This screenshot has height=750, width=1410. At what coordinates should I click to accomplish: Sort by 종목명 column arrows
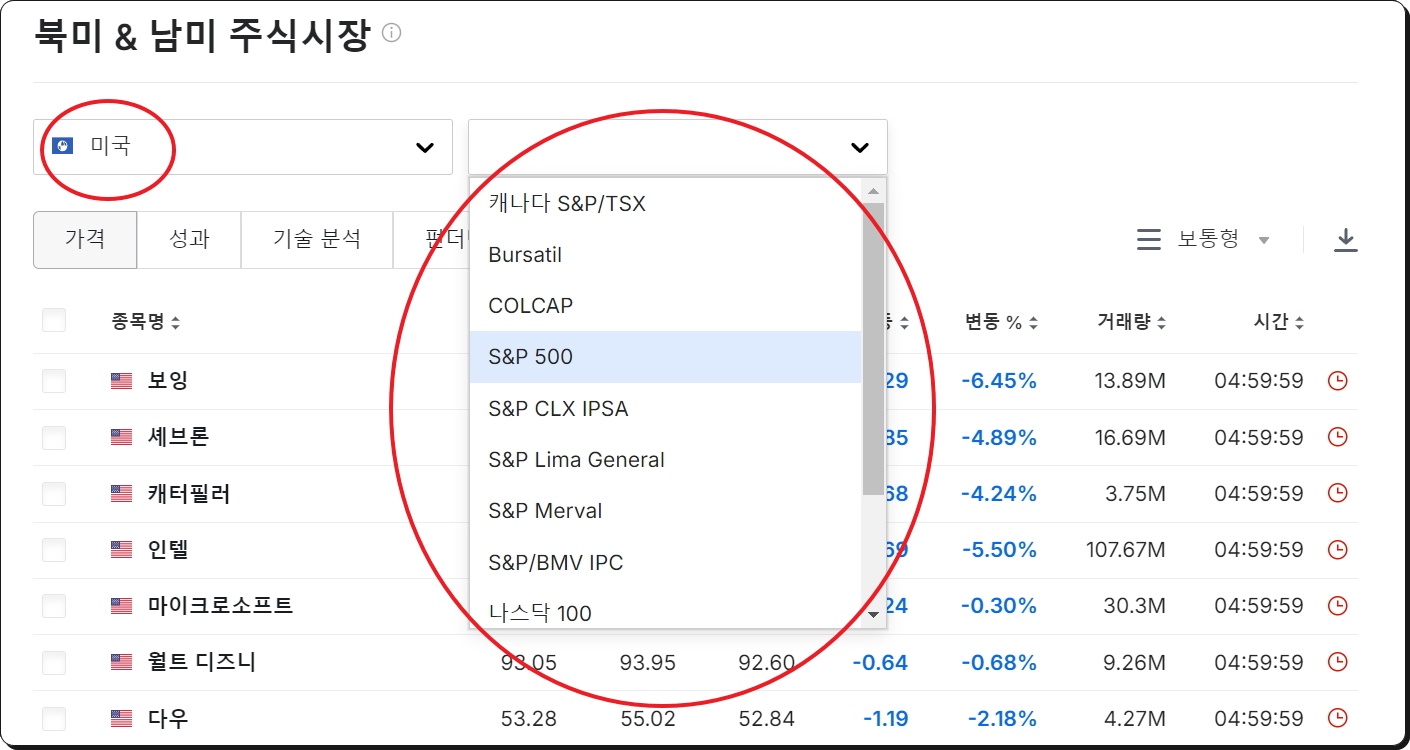coord(176,323)
